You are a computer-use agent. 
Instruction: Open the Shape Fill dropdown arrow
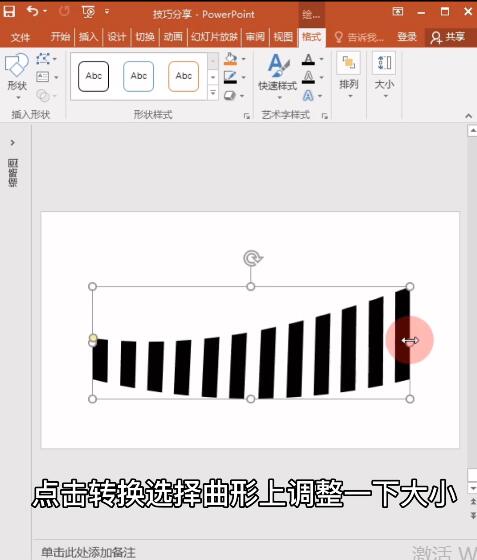(x=243, y=59)
